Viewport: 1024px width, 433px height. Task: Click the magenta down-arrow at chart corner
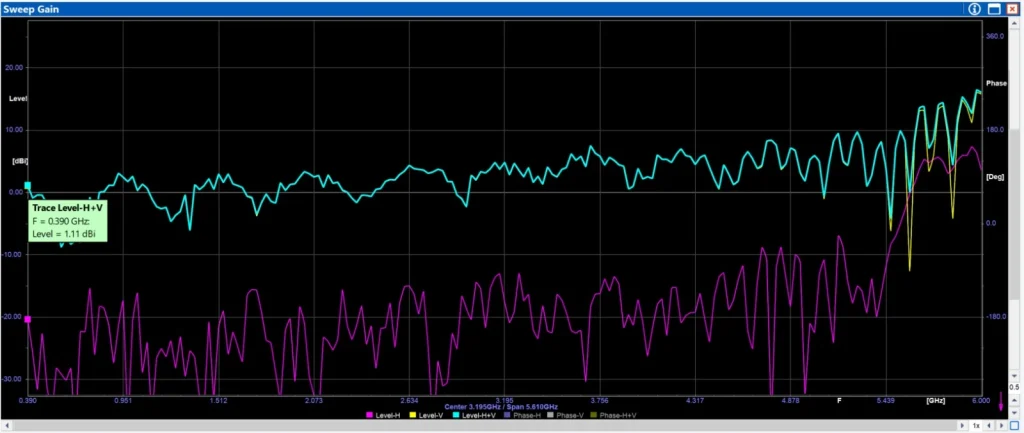(1000, 401)
